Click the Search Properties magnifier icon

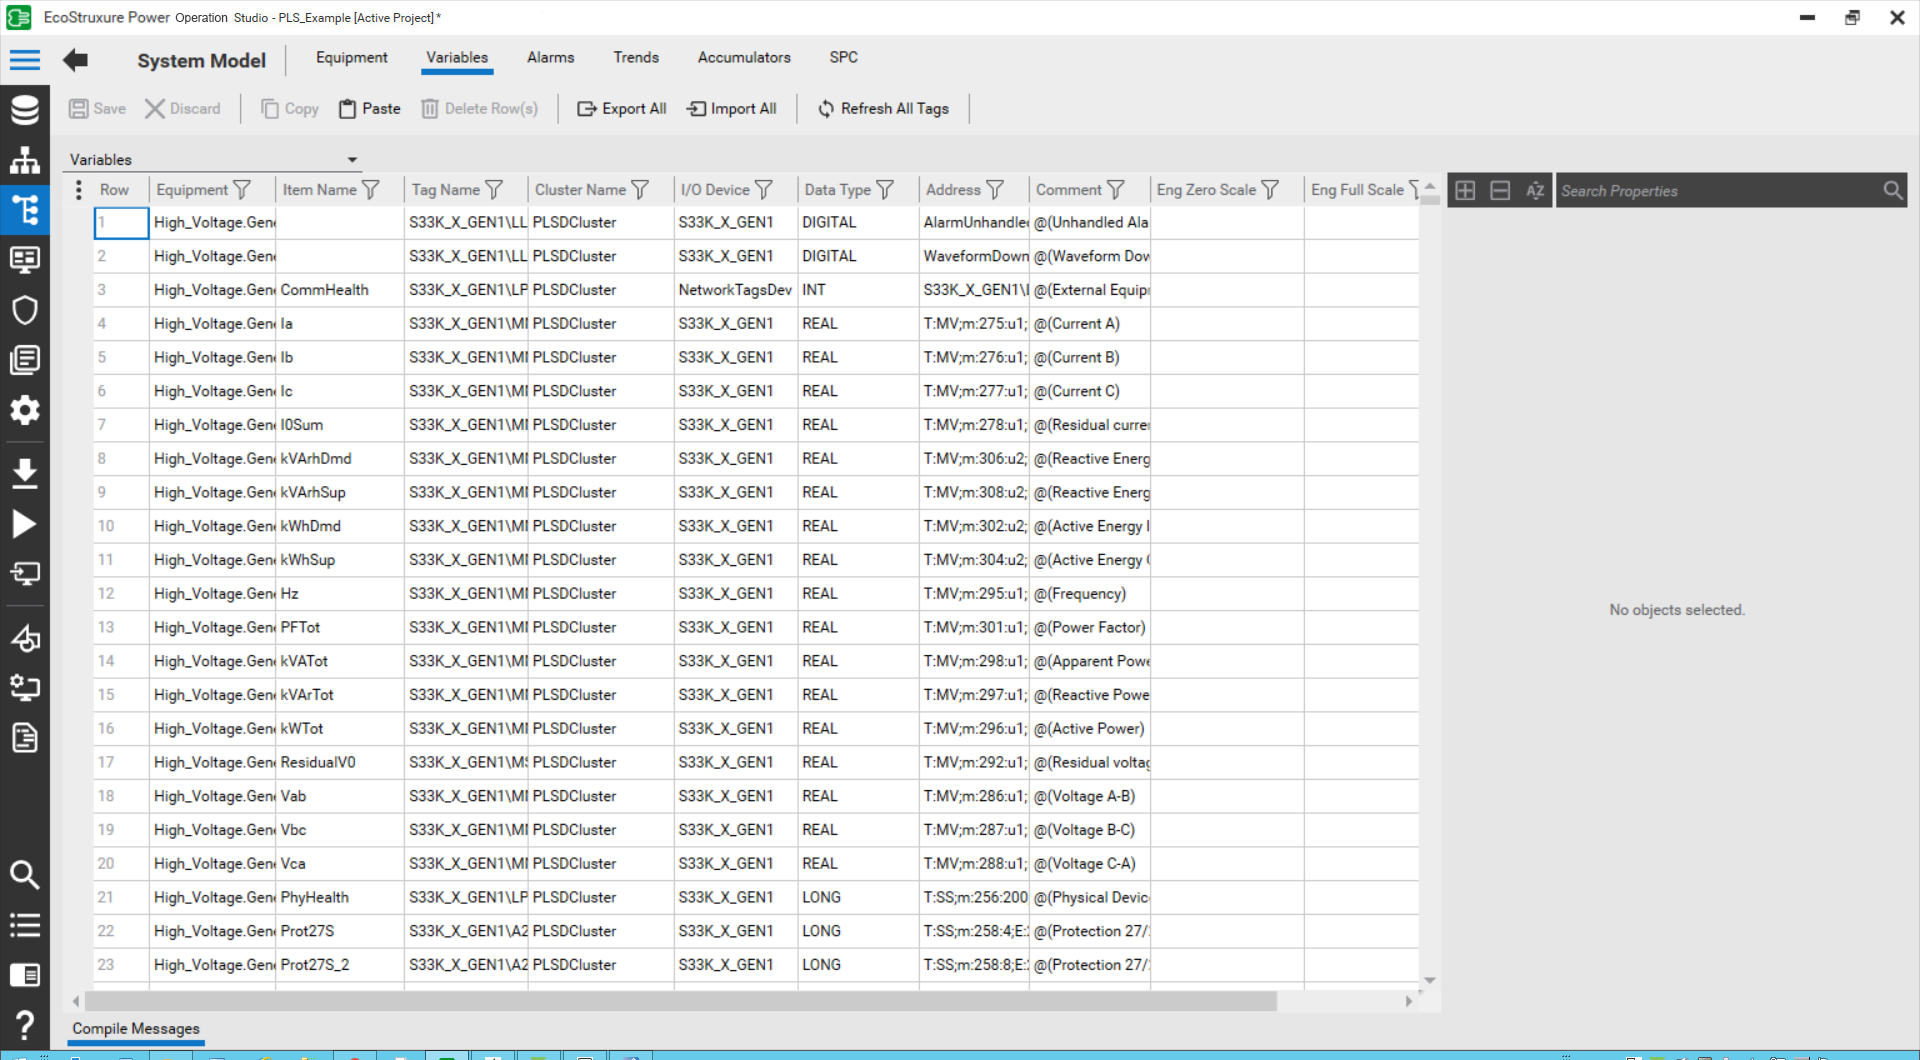click(x=1892, y=190)
